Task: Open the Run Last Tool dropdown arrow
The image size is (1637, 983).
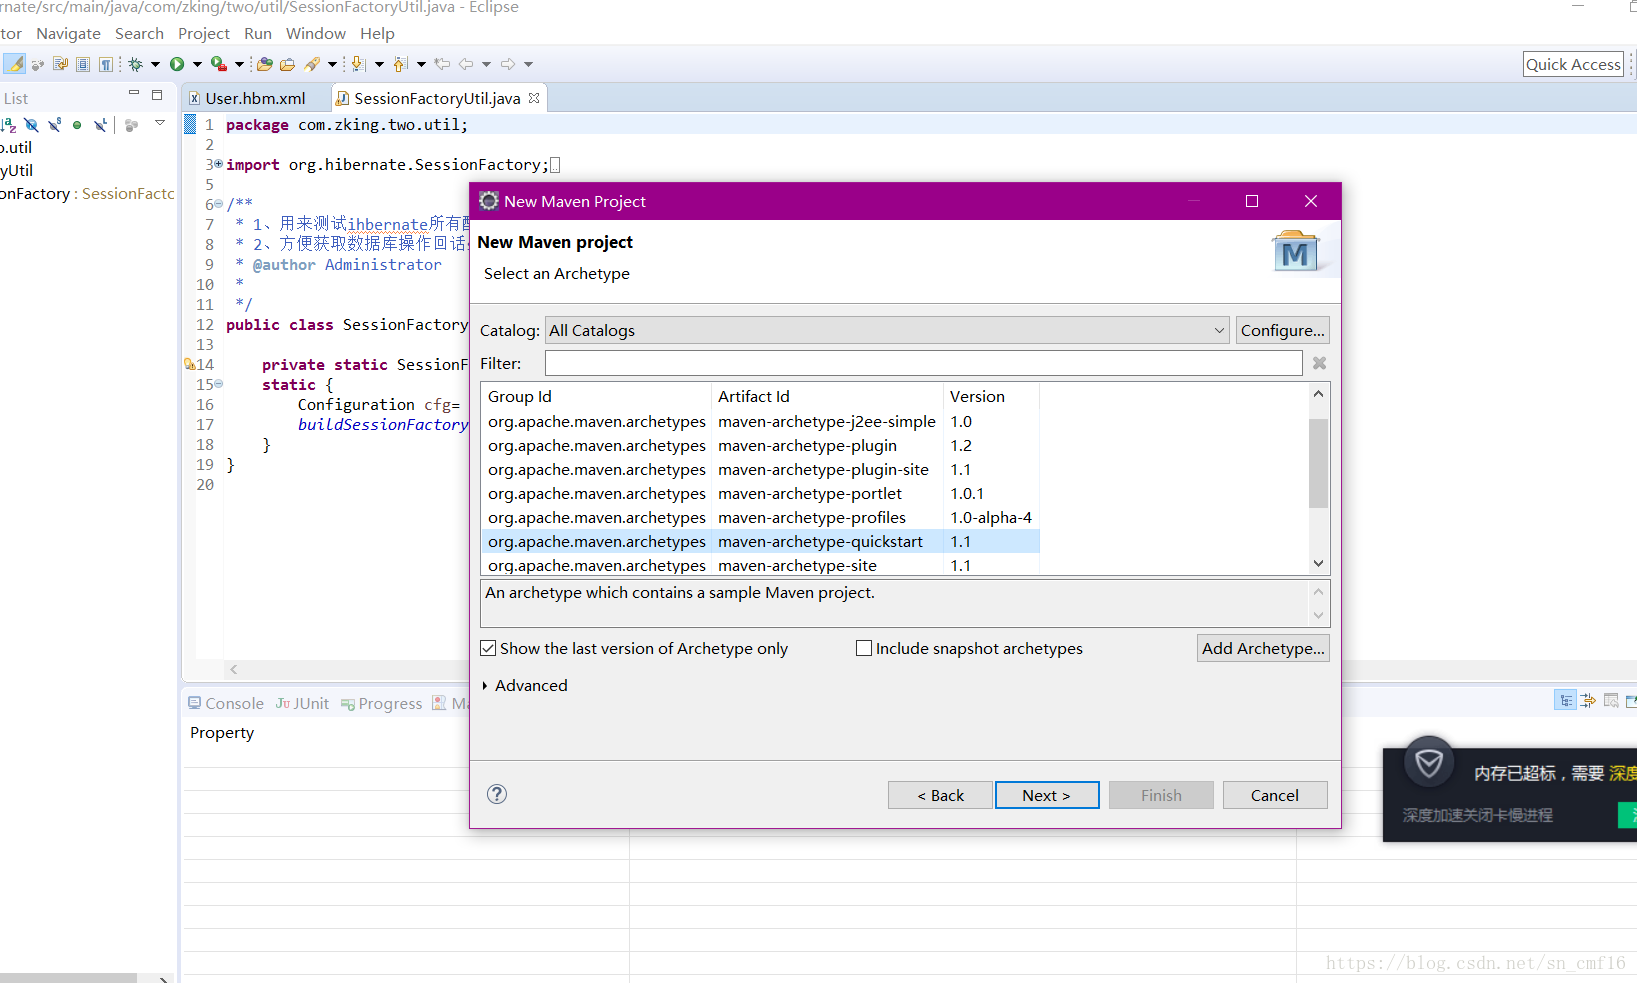Action: point(239,64)
